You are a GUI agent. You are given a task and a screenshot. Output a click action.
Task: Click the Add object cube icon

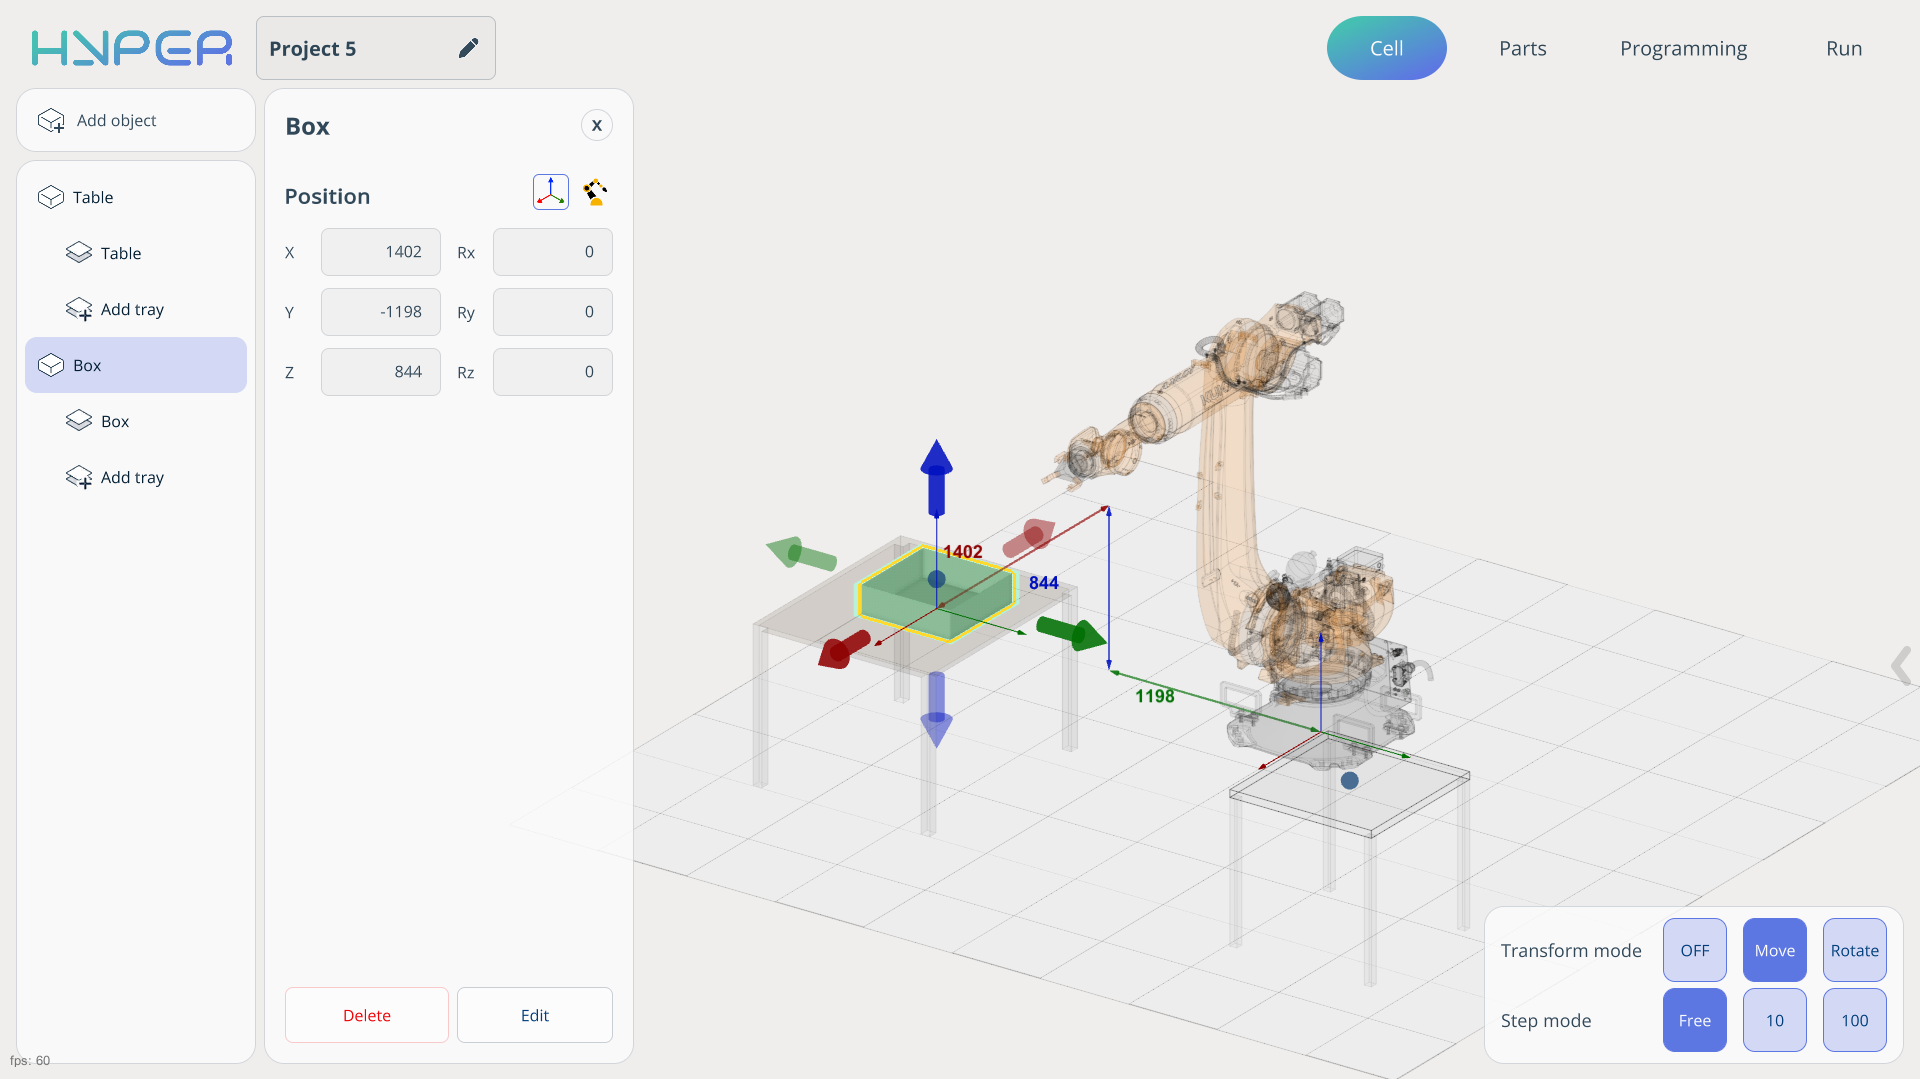(51, 121)
